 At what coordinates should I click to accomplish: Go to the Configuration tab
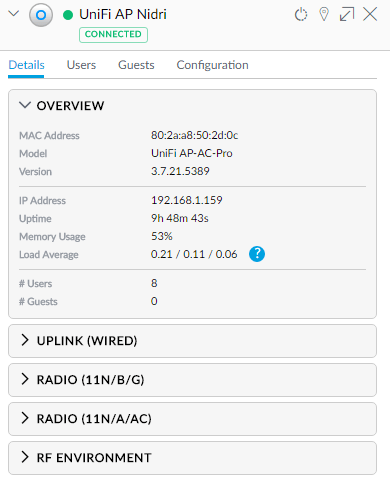pyautogui.click(x=212, y=65)
